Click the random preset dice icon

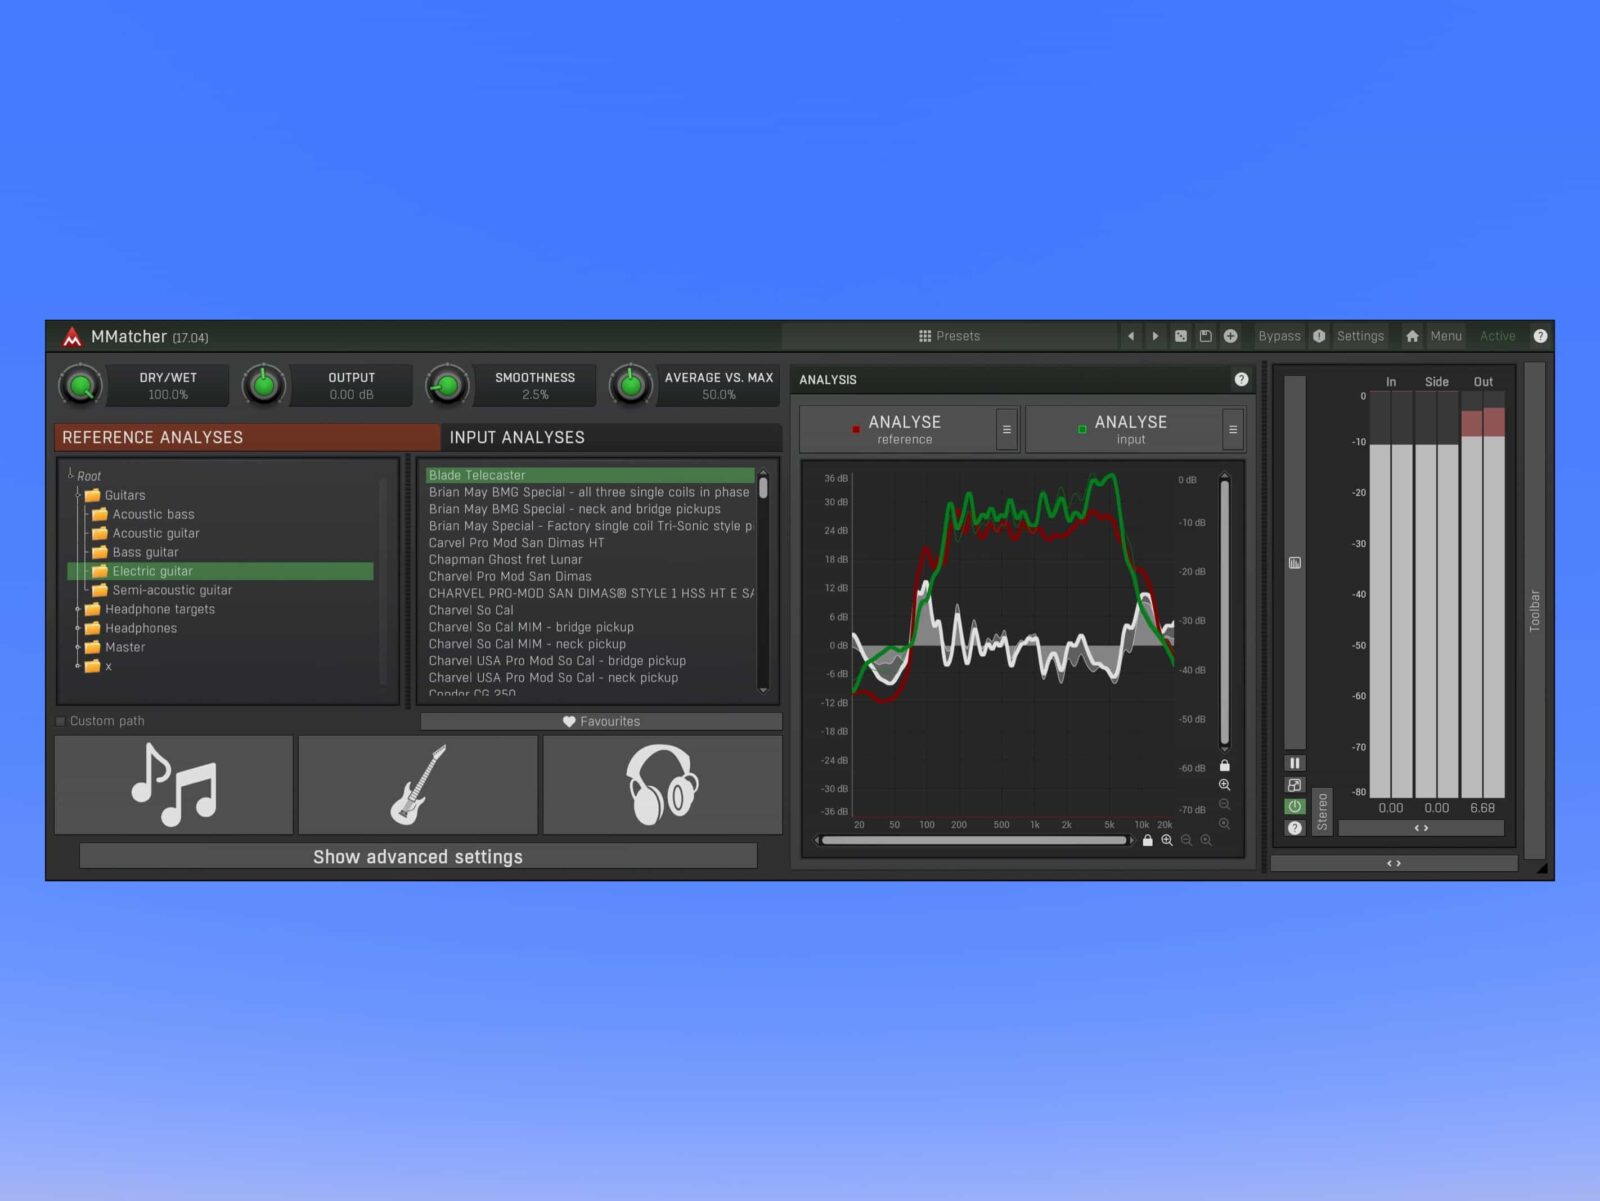[x=1181, y=336]
